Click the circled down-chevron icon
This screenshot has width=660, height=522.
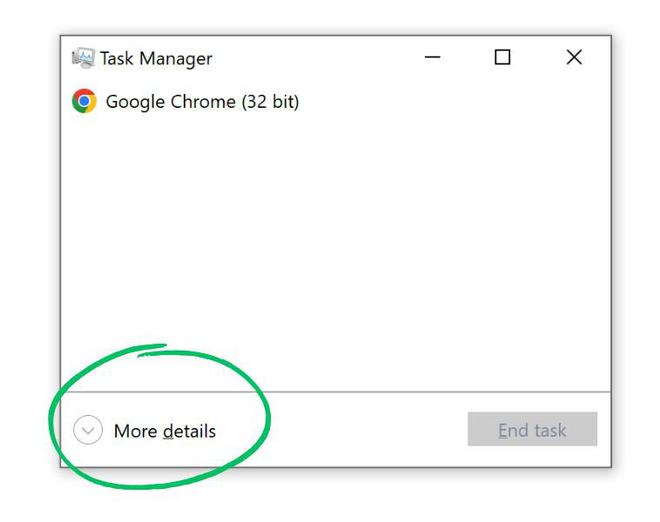click(x=88, y=431)
